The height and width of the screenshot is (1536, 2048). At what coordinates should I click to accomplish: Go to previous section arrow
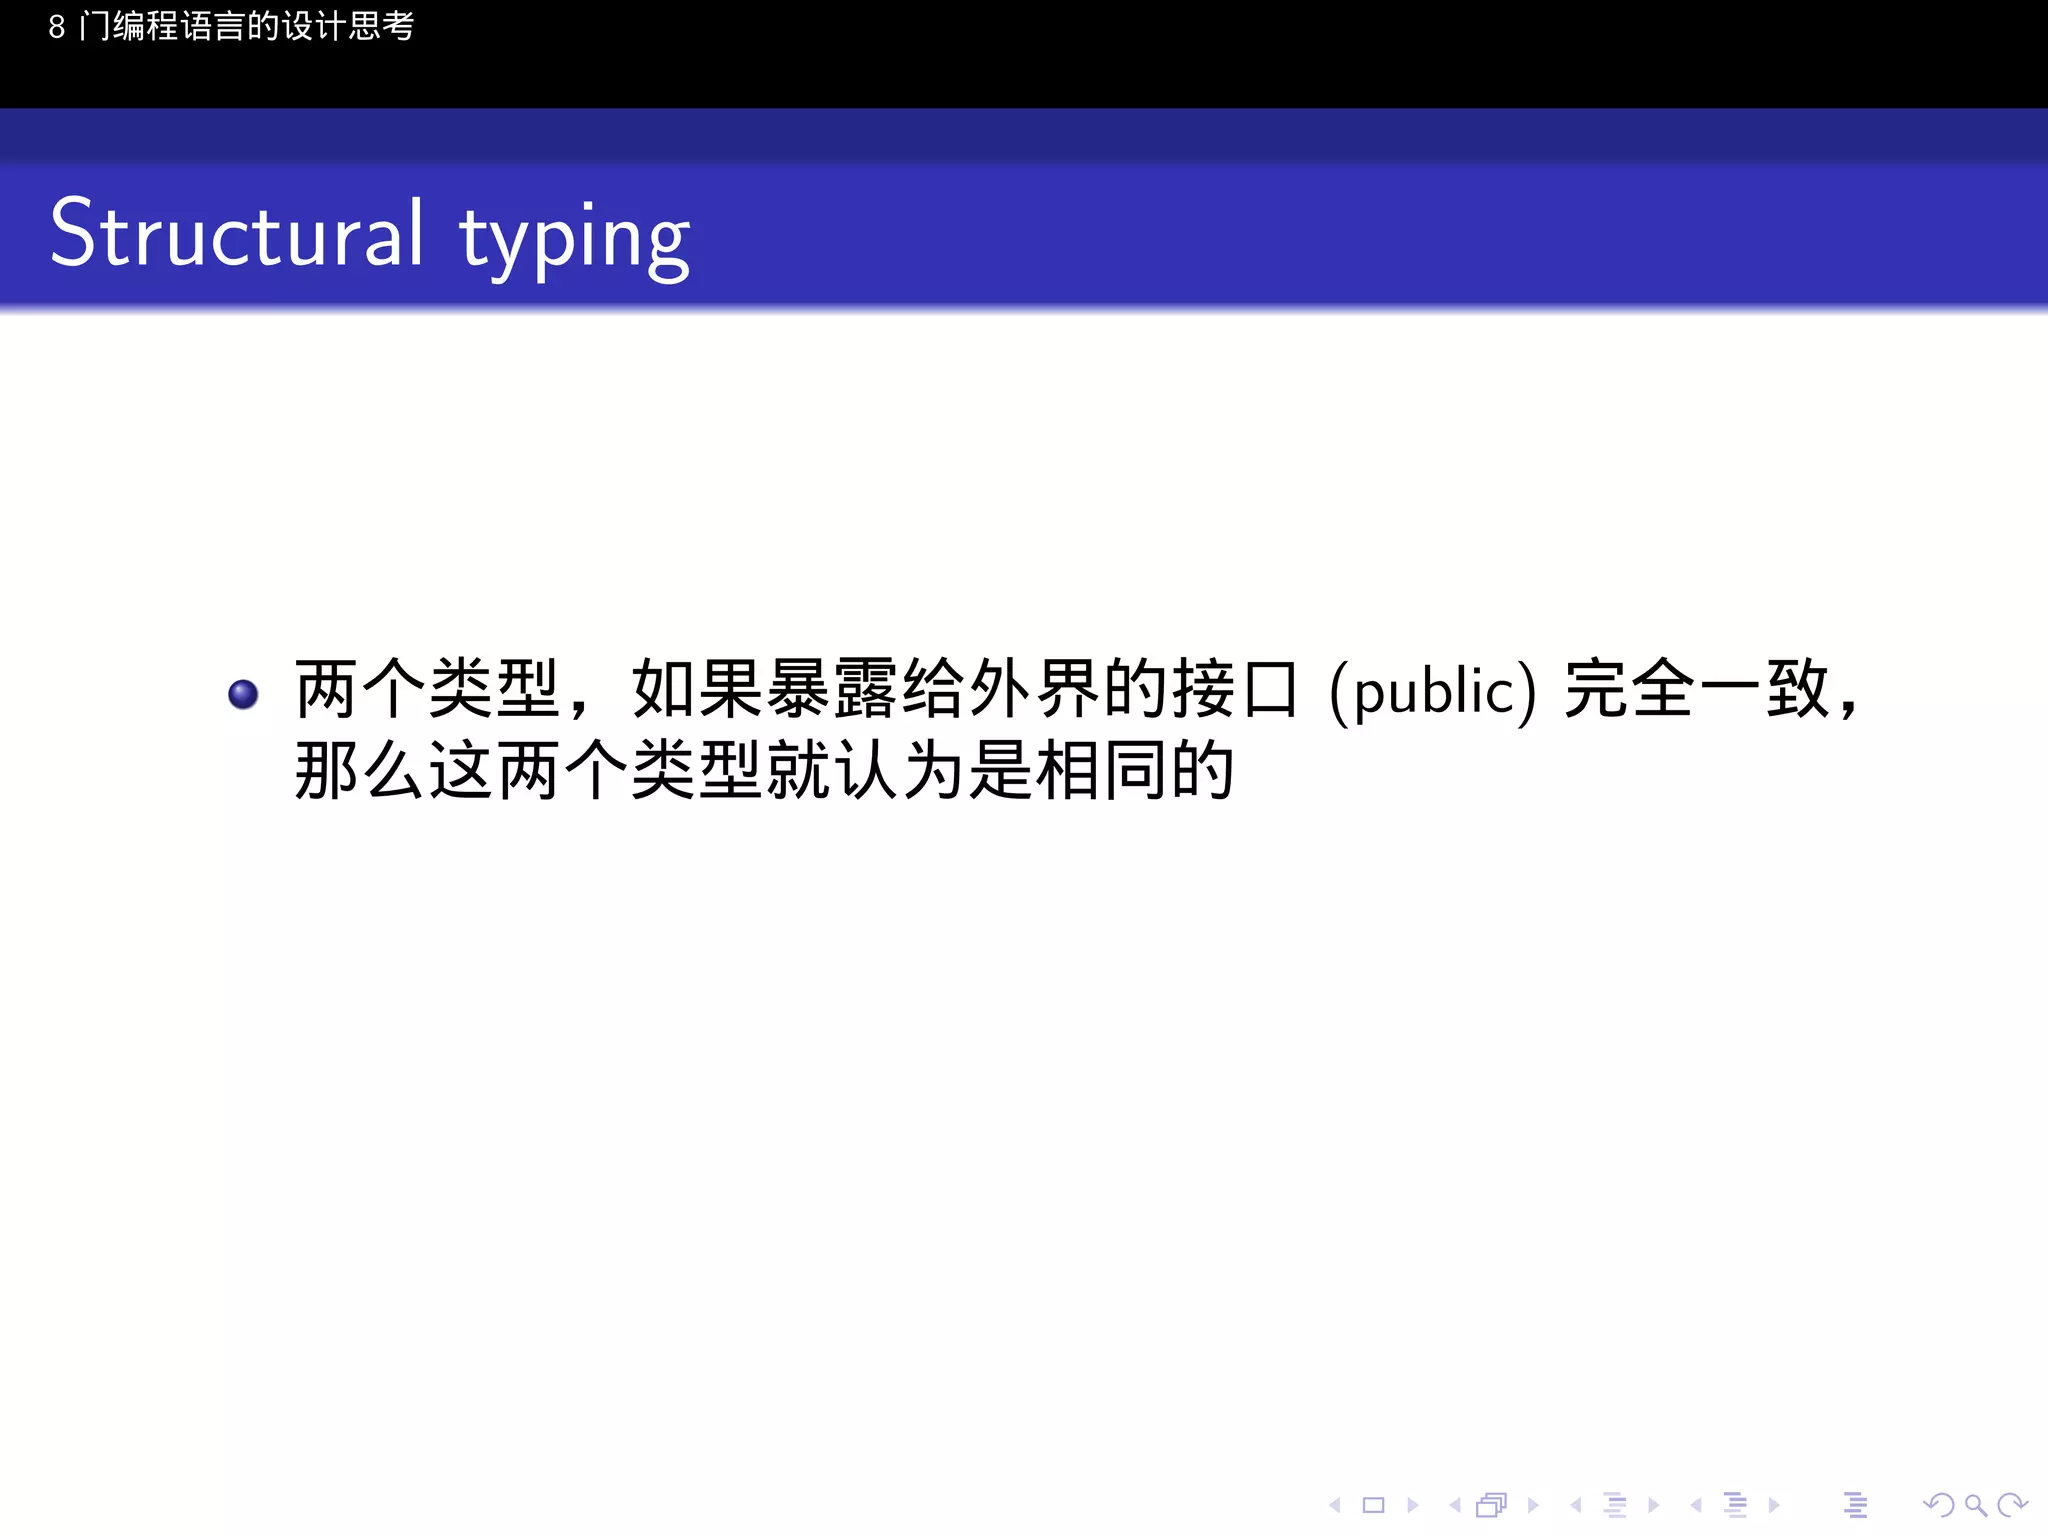(1696, 1505)
